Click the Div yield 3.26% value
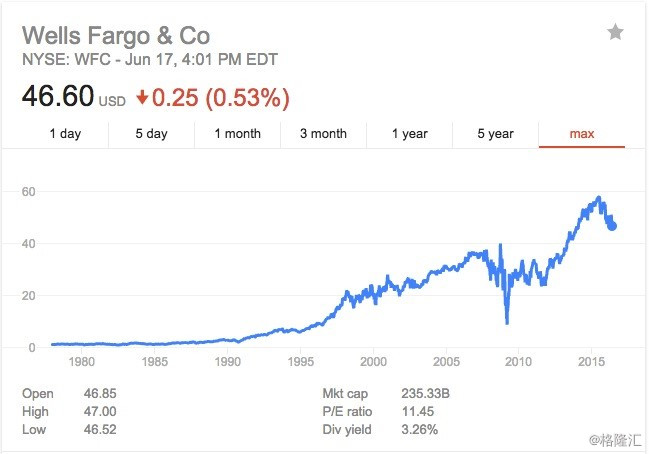649x454 pixels. pyautogui.click(x=418, y=430)
